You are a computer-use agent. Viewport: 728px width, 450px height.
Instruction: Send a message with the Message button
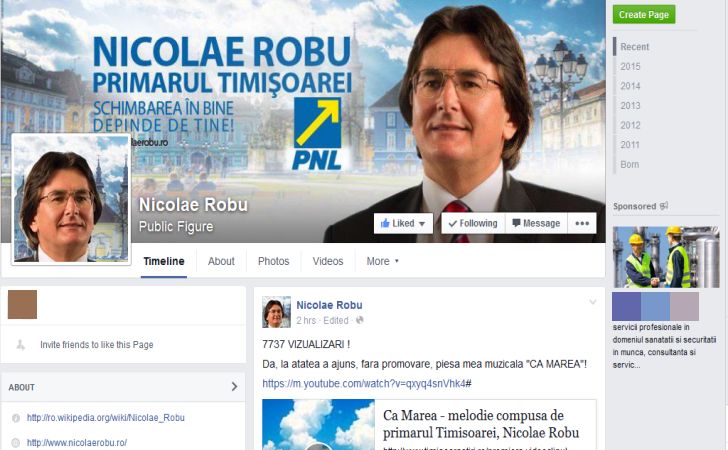[x=536, y=223]
